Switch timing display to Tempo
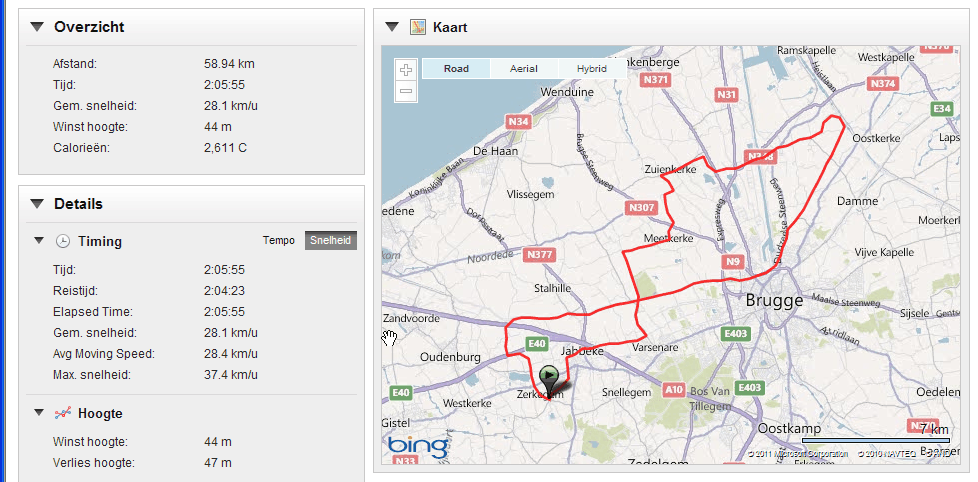 tap(279, 241)
